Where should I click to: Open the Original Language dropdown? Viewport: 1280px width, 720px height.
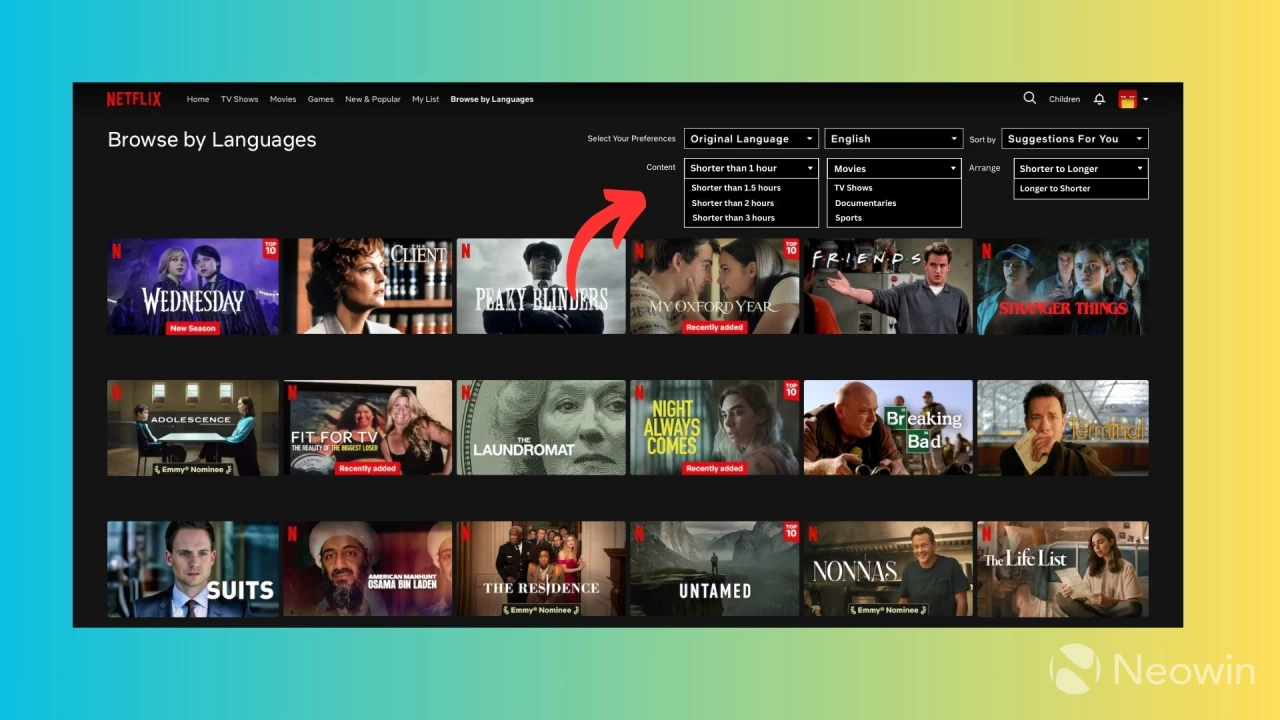pyautogui.click(x=750, y=138)
